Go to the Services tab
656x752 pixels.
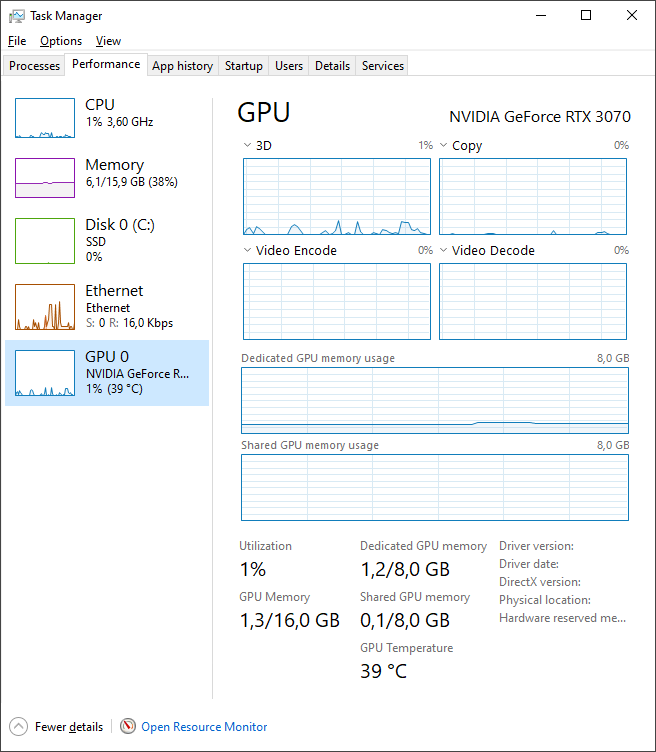[383, 66]
